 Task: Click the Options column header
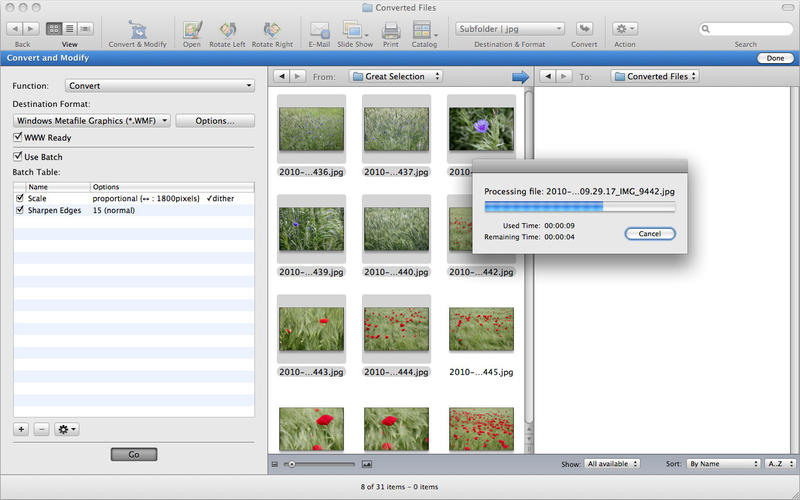coord(170,187)
